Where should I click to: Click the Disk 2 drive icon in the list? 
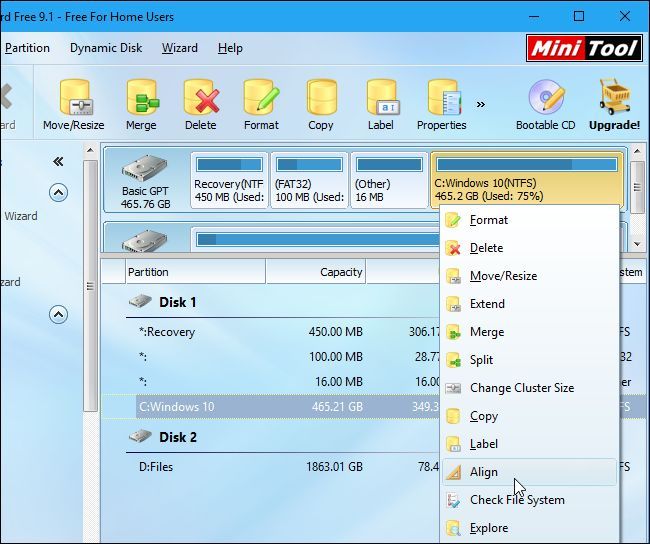(140, 436)
